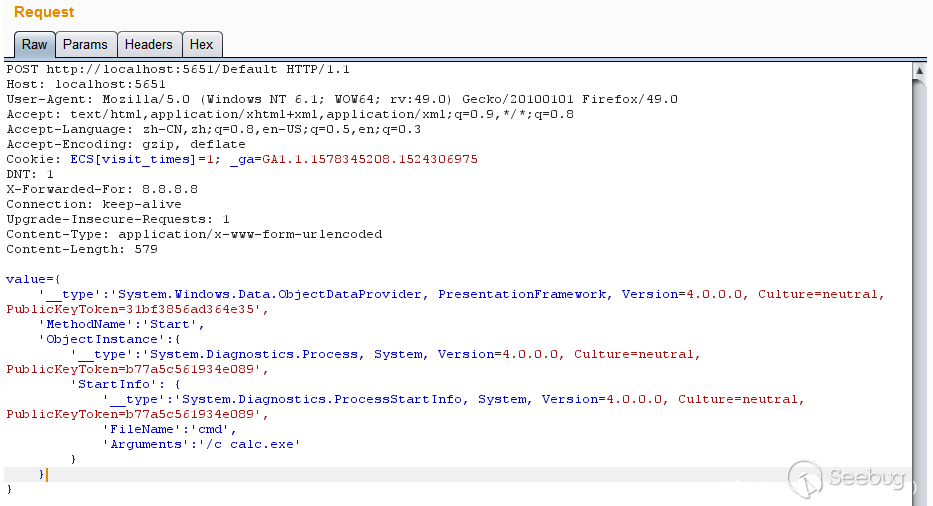Viewport: 933px width, 506px height.
Task: Click the scrollbar up arrow
Action: (919, 71)
